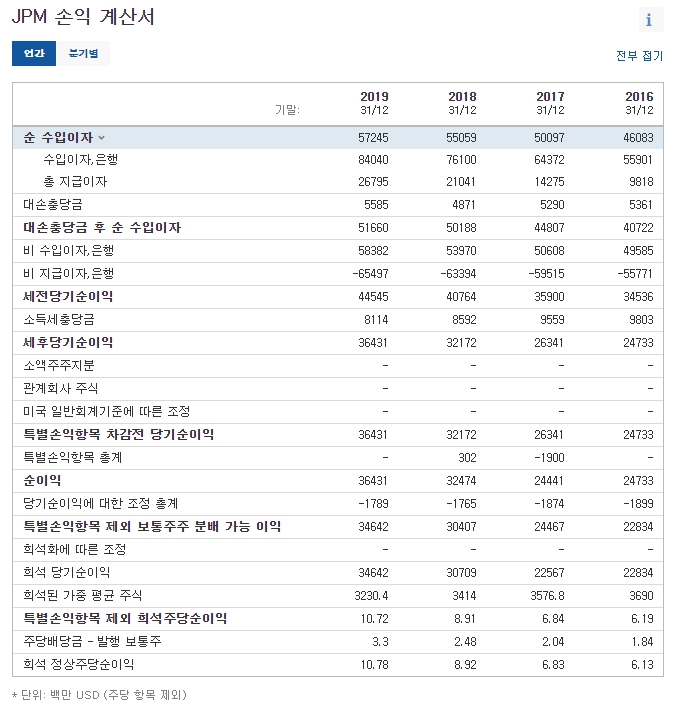This screenshot has height=710, width=674.
Task: Click the value 302 in 특별손익항목 총계 row
Action: pyautogui.click(x=467, y=458)
